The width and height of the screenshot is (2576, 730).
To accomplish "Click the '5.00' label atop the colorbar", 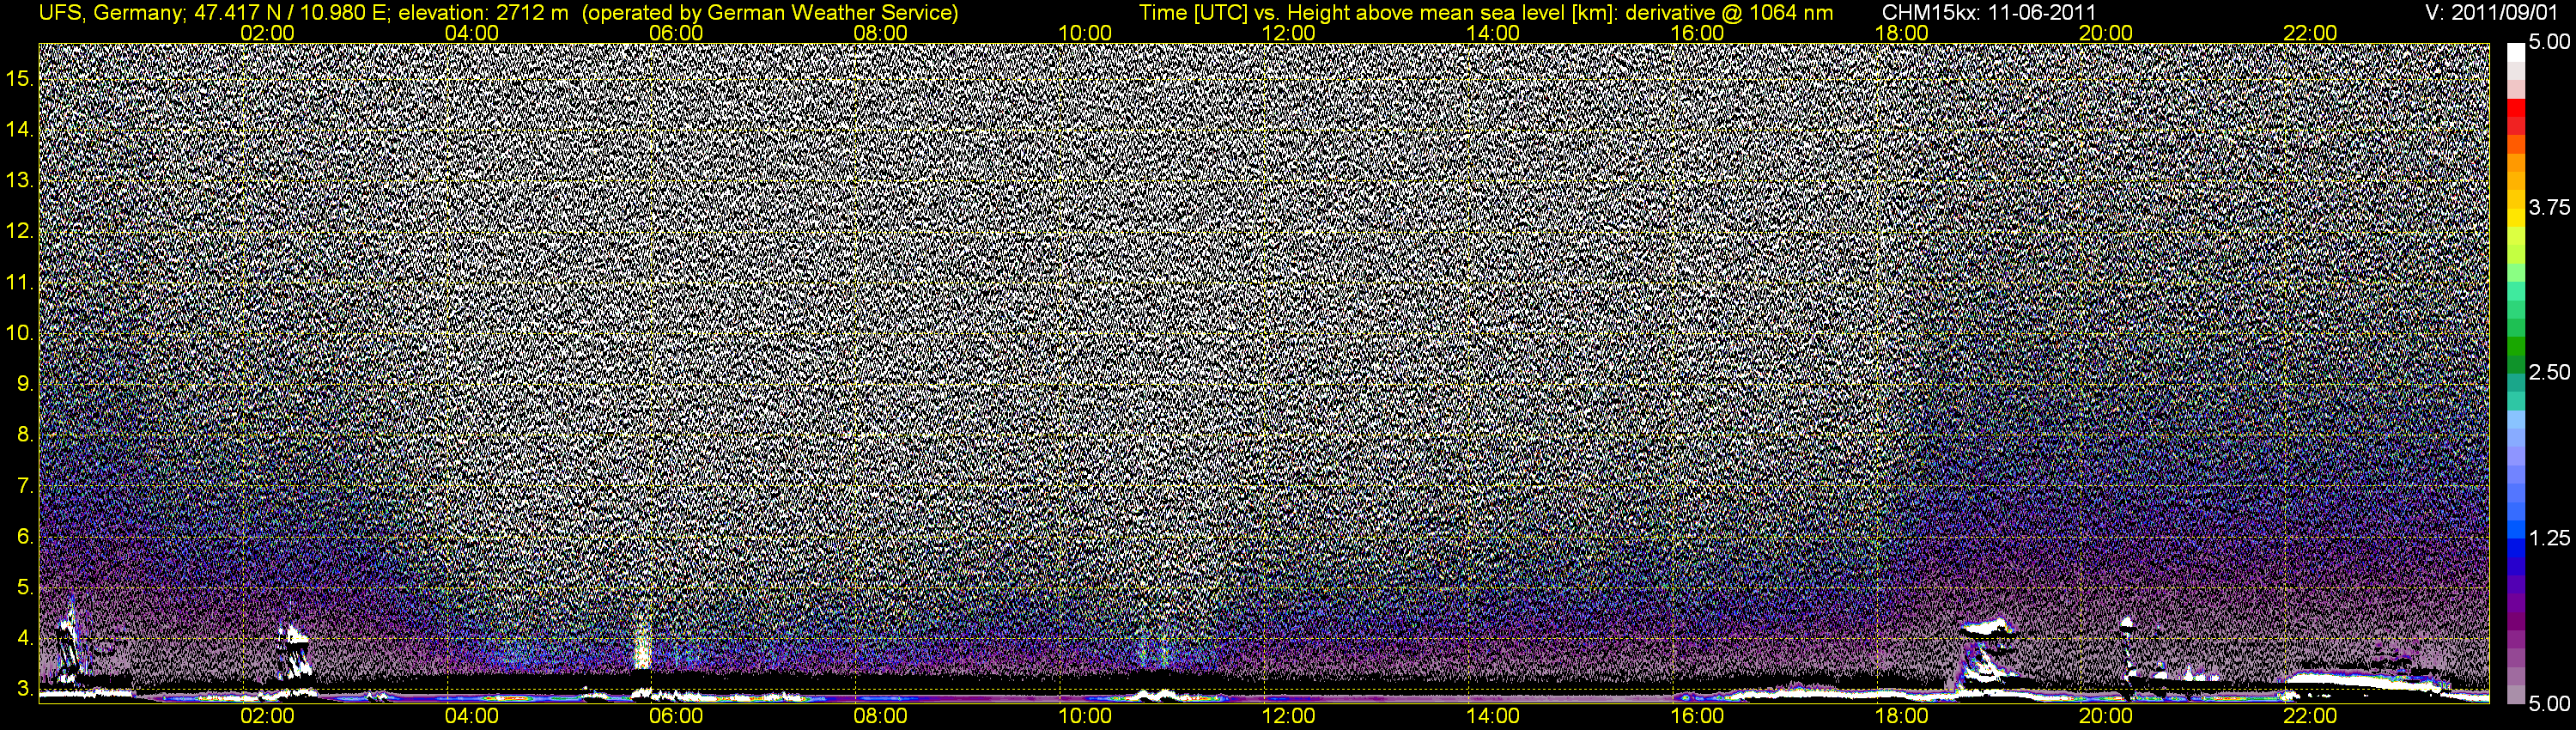I will point(2549,43).
